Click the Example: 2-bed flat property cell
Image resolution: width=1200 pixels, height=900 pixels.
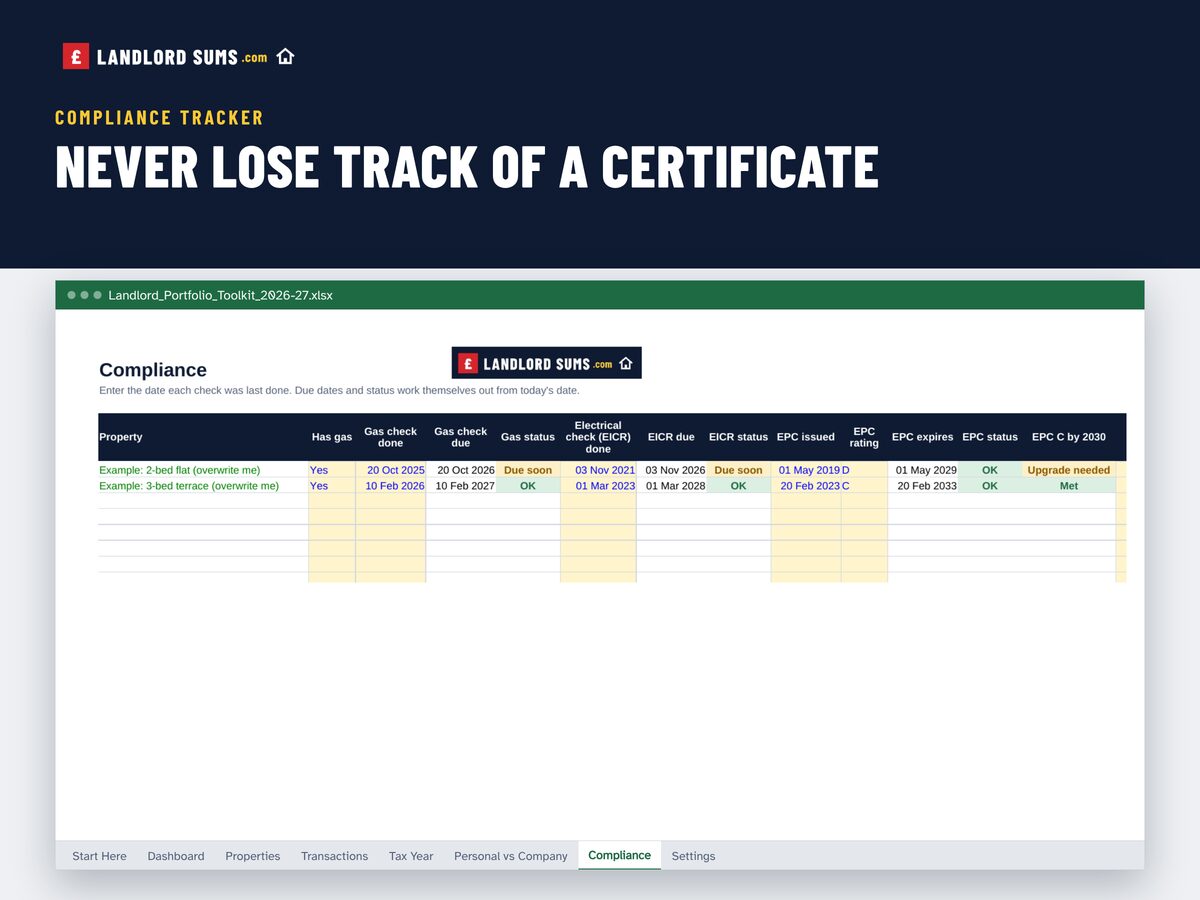(x=203, y=470)
